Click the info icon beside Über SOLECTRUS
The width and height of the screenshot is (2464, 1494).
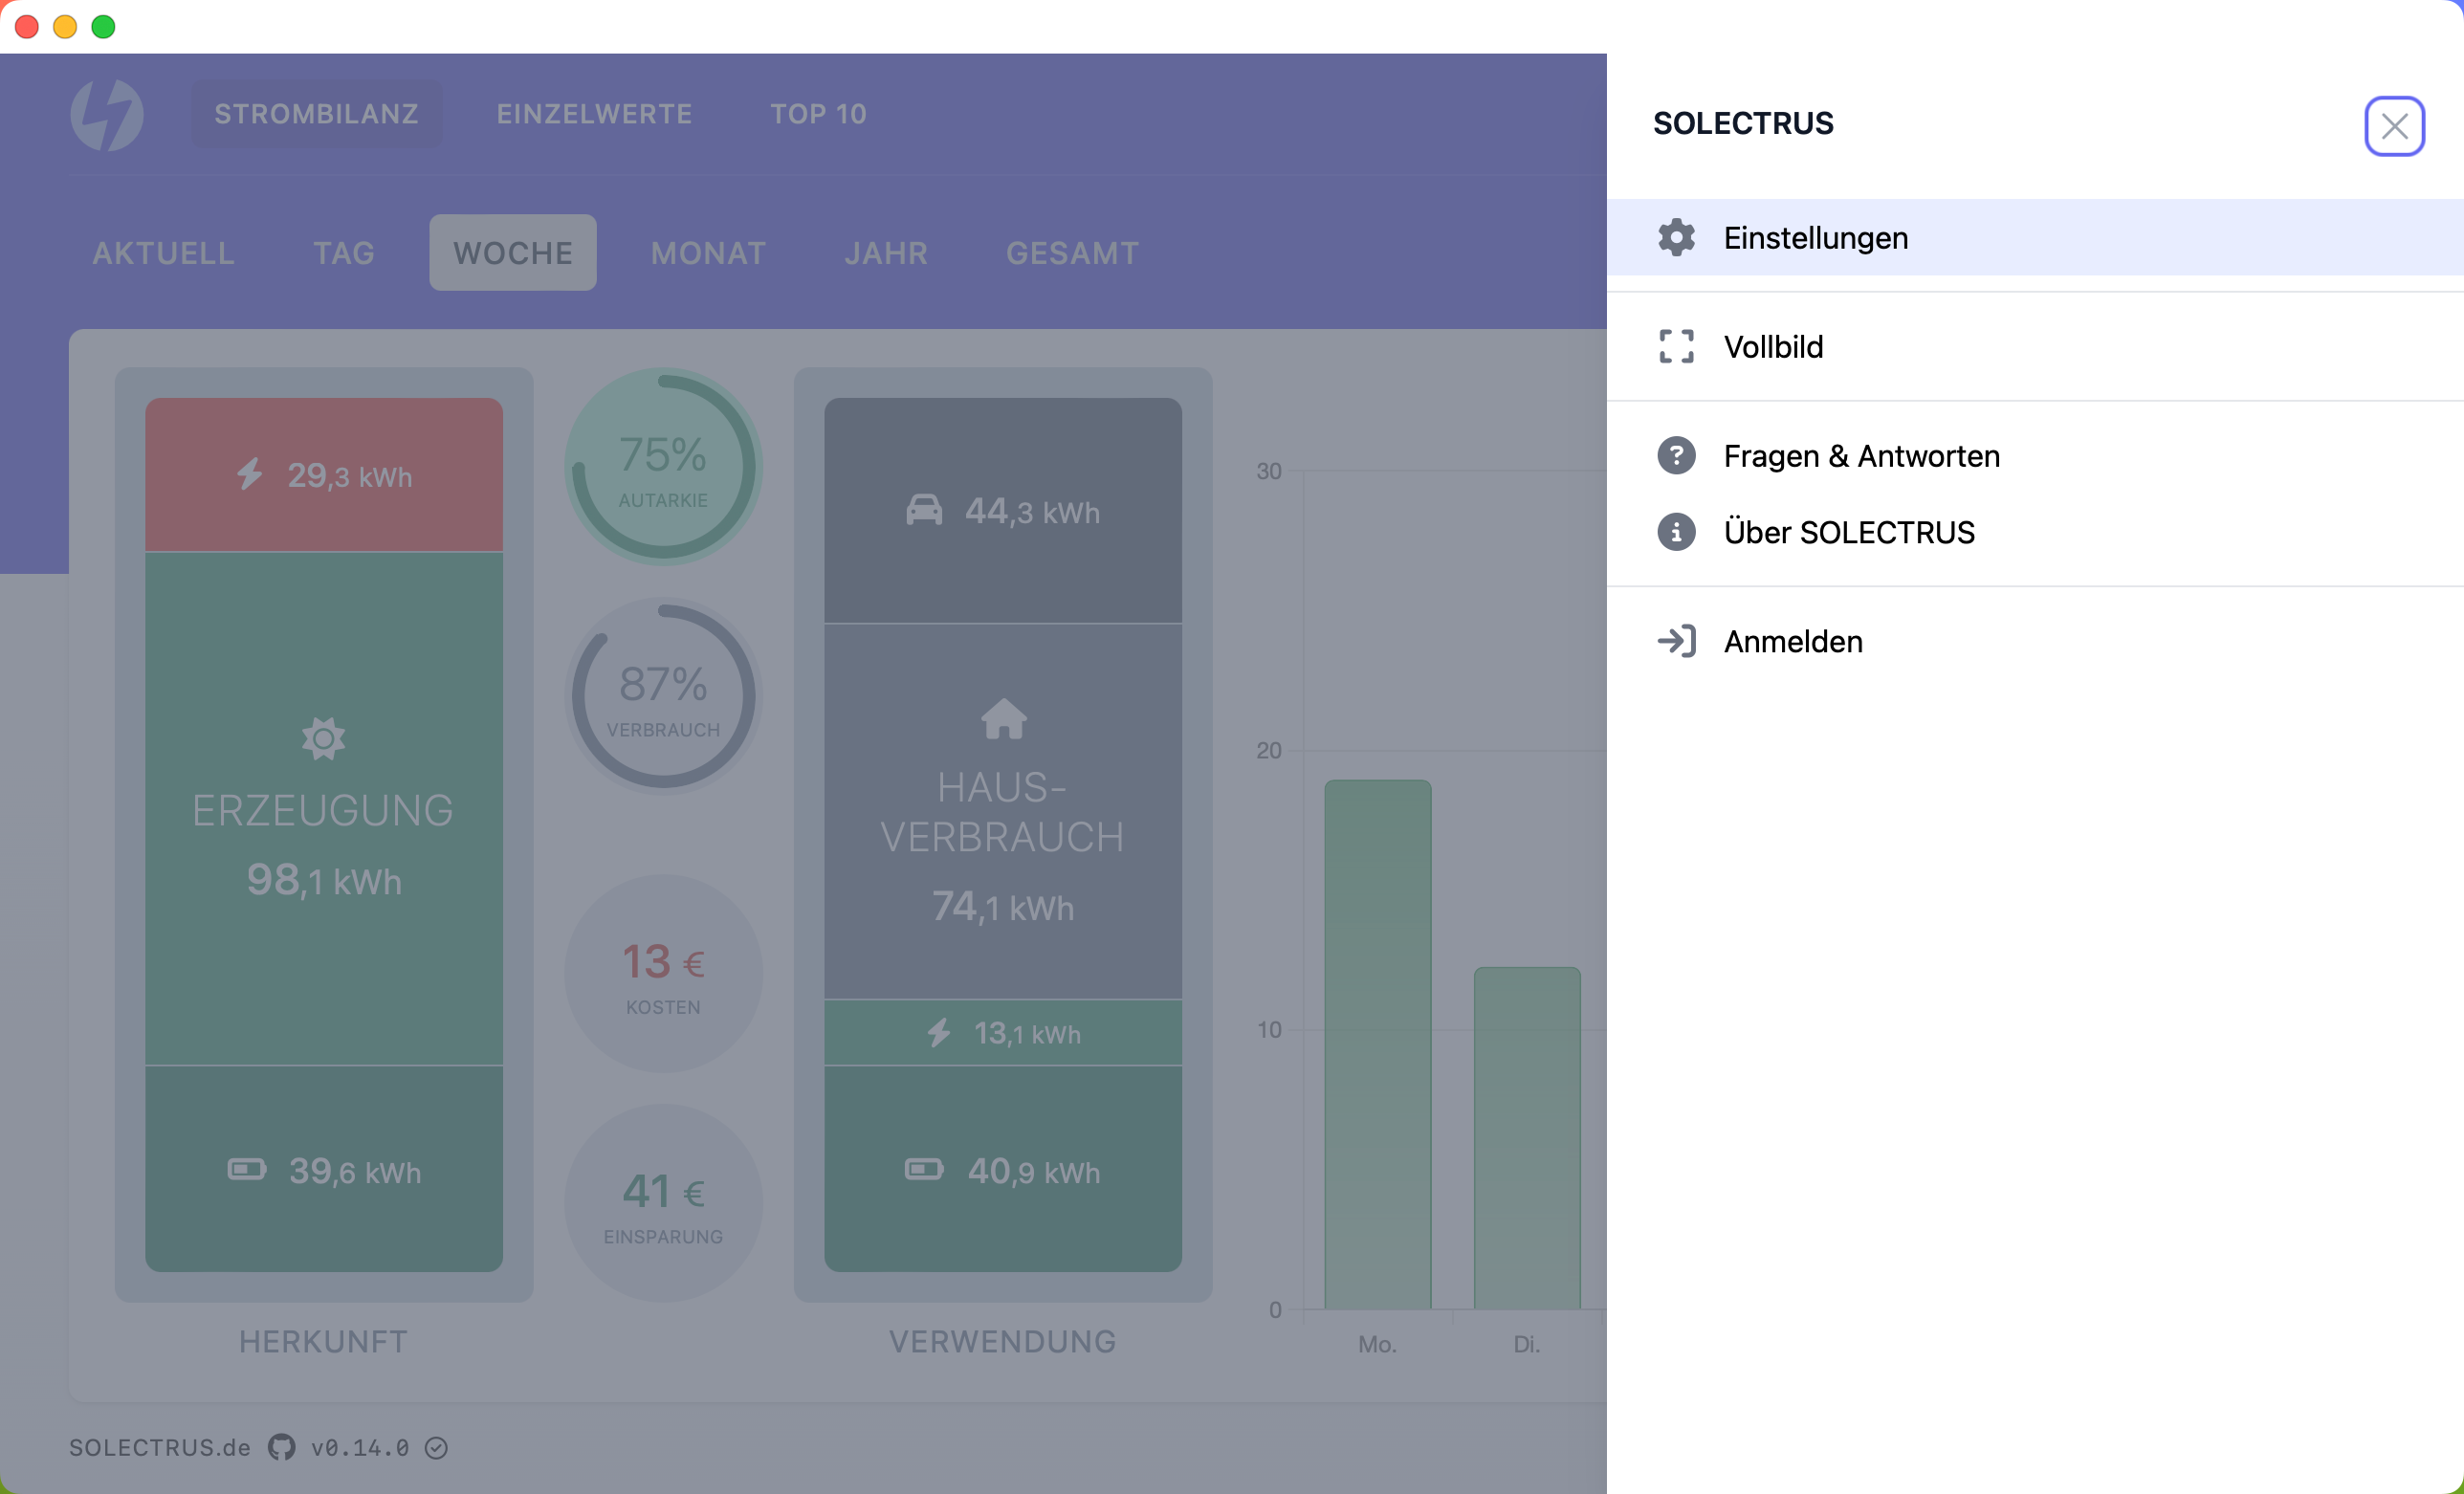point(1676,532)
